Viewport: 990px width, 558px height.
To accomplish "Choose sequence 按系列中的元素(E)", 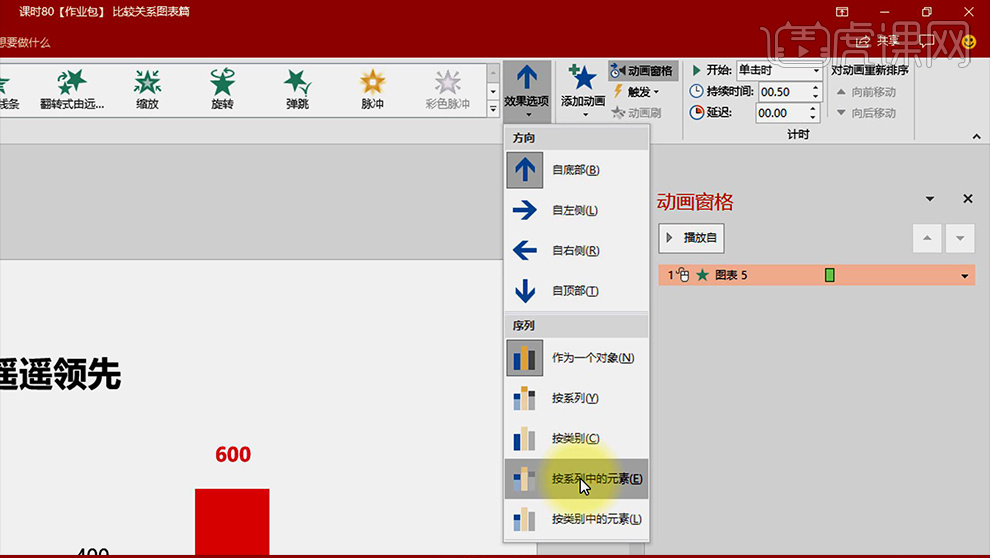I will pyautogui.click(x=576, y=479).
